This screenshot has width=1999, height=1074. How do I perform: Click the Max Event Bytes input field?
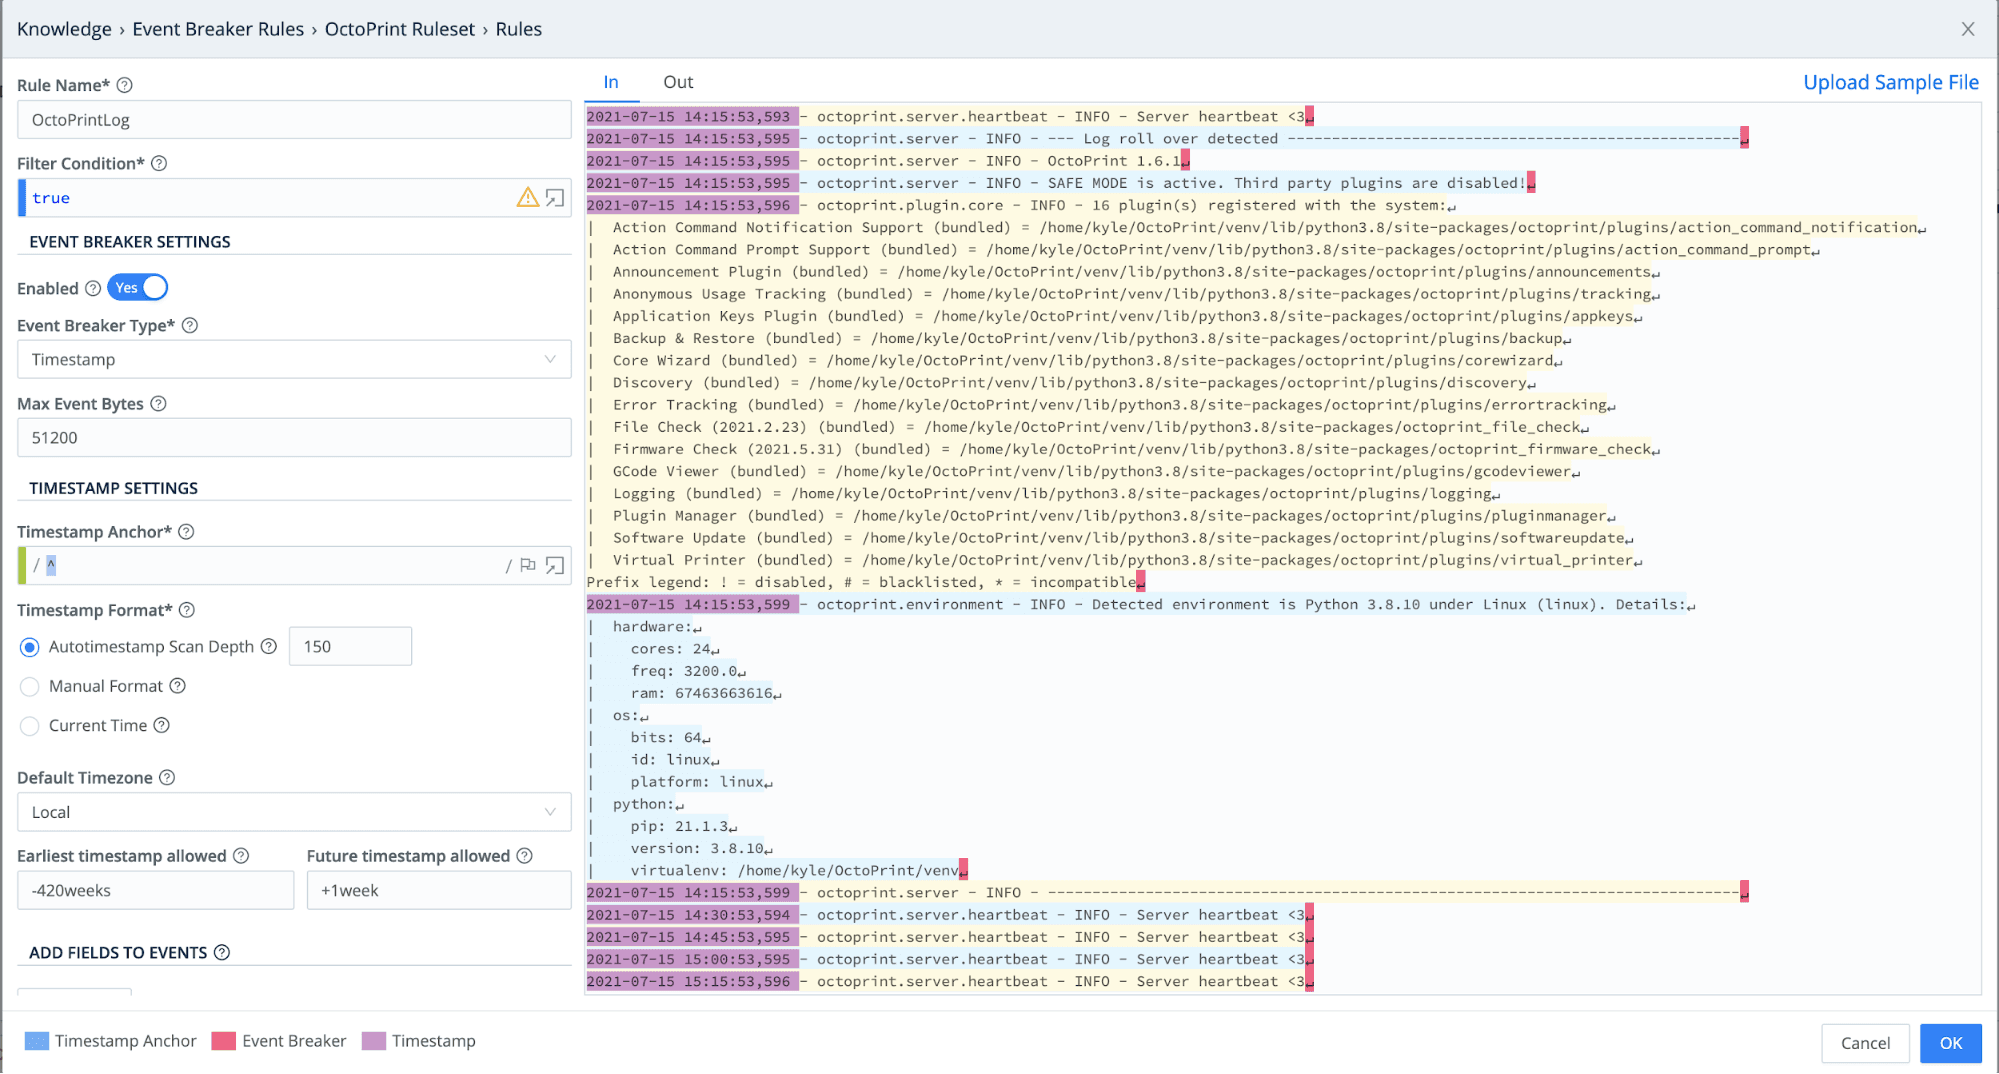[x=294, y=438]
